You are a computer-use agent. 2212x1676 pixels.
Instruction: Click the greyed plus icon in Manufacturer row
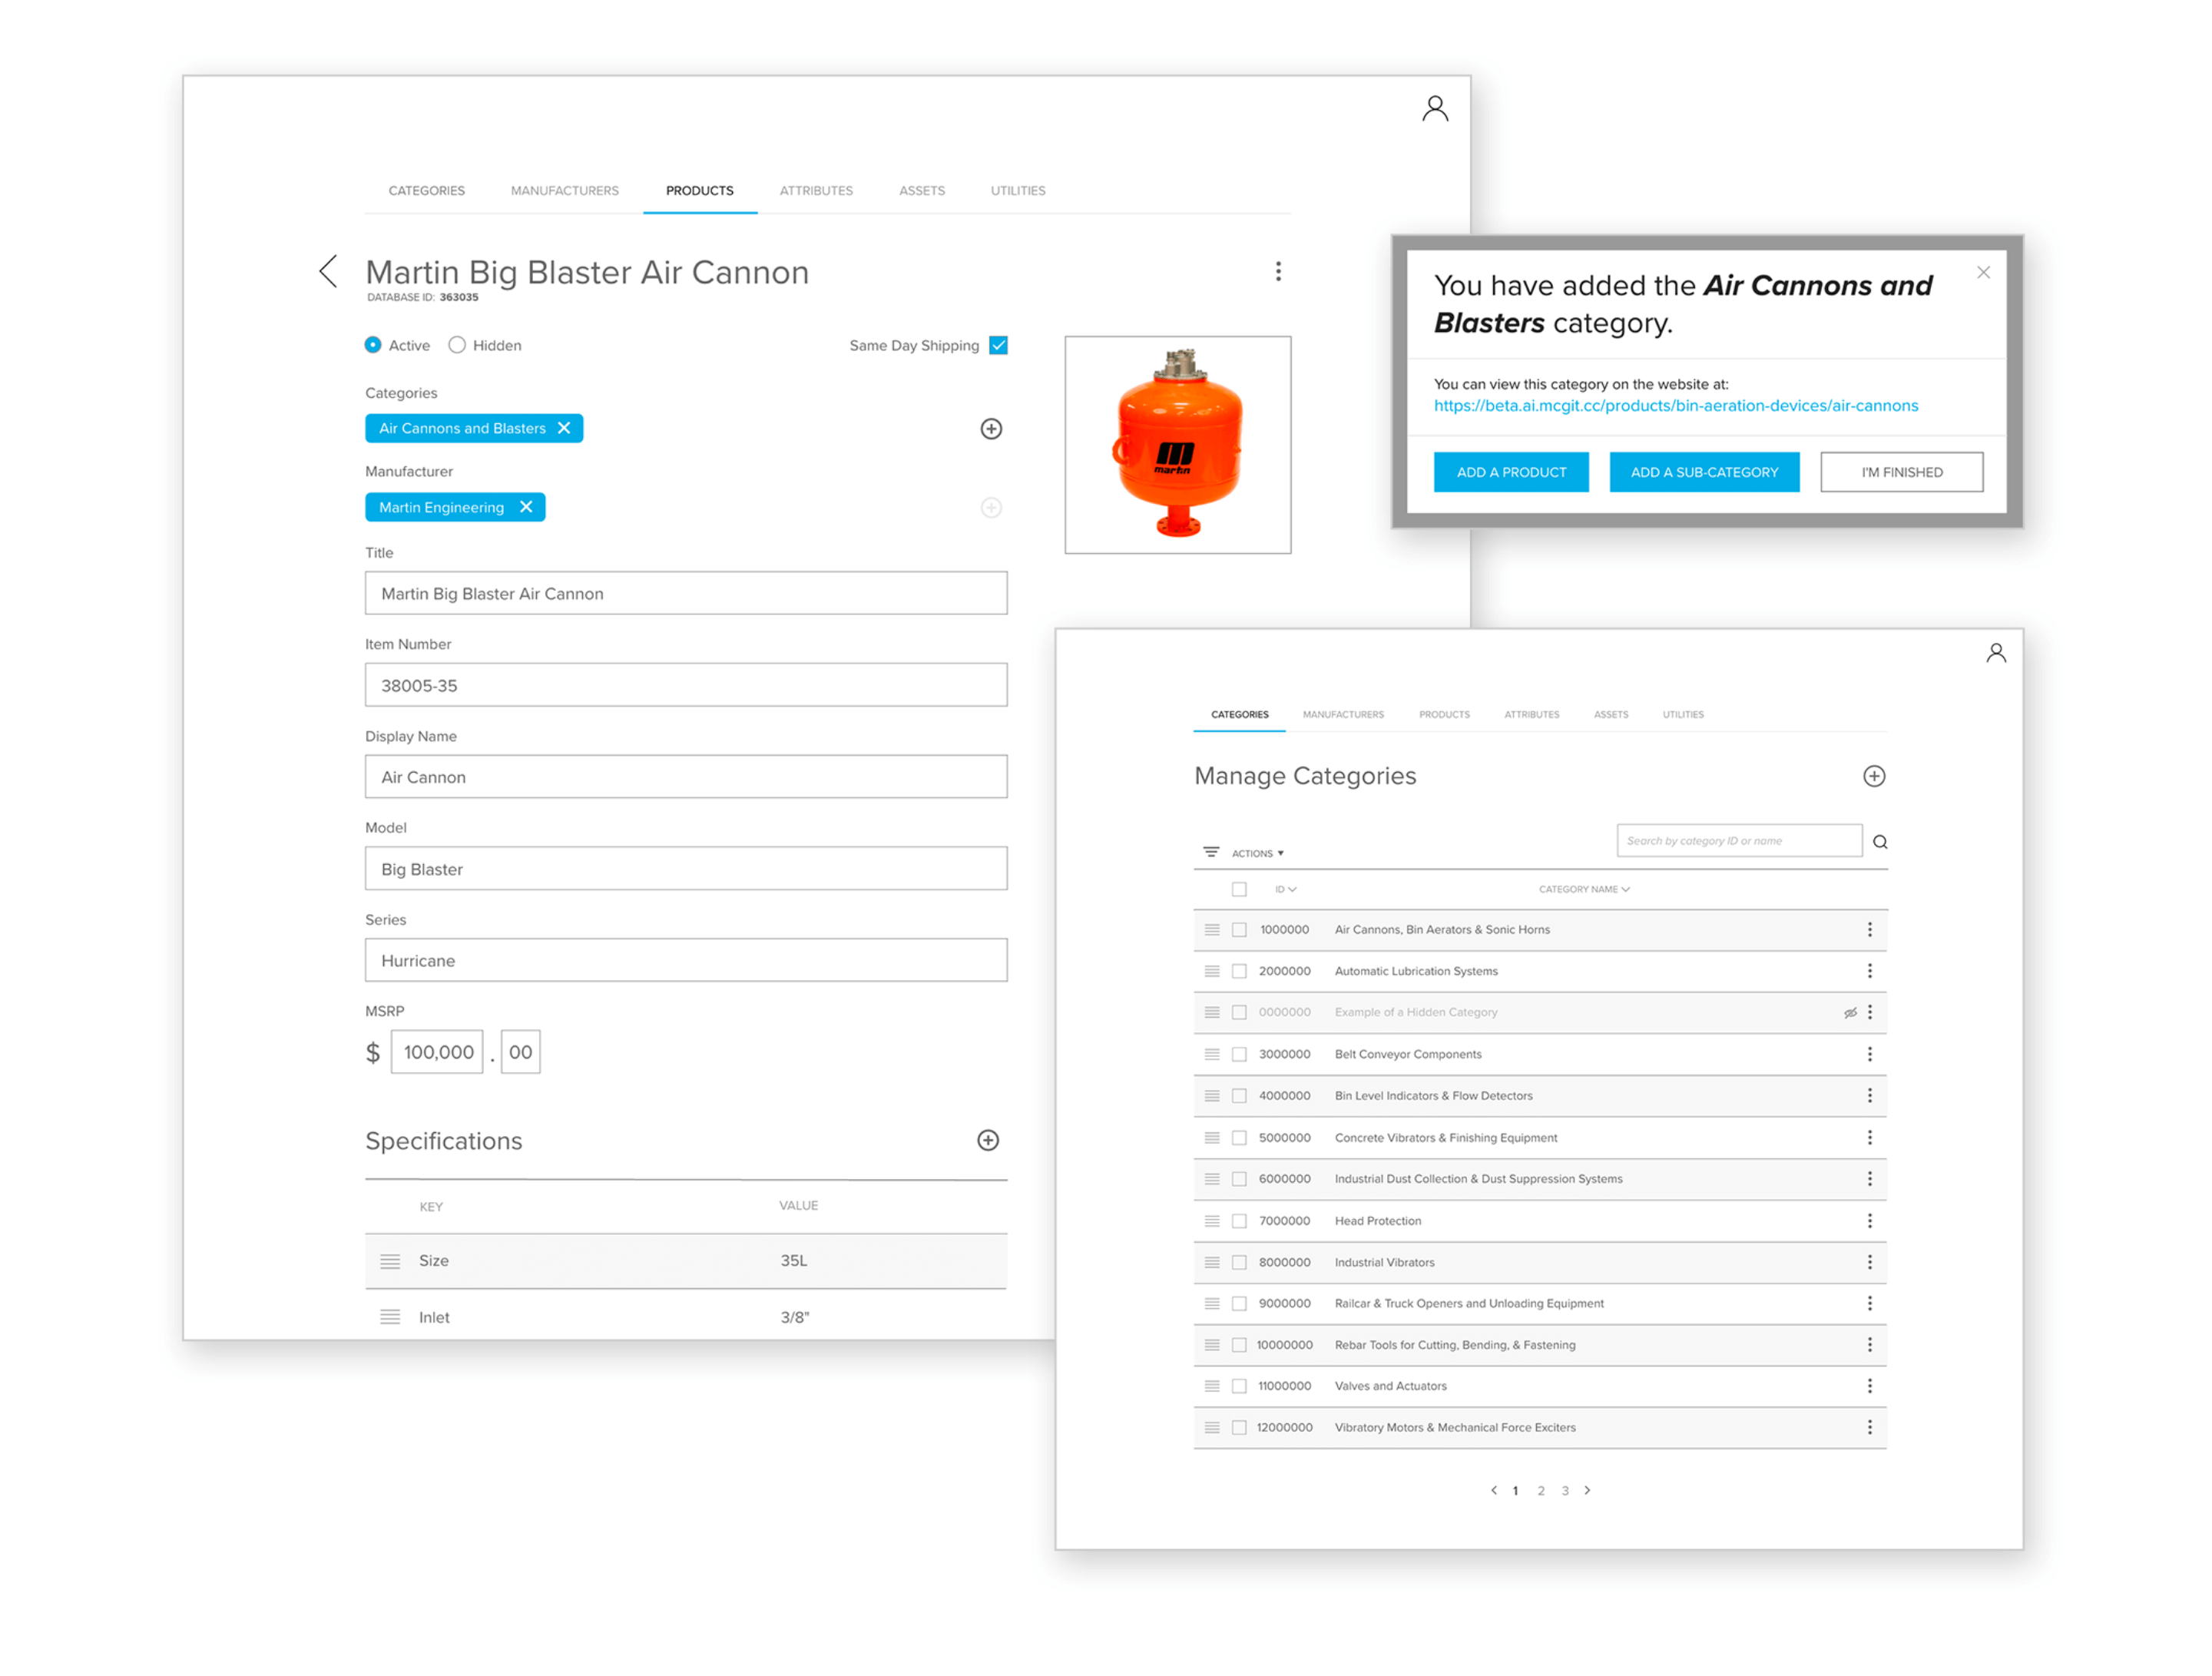pyautogui.click(x=990, y=508)
